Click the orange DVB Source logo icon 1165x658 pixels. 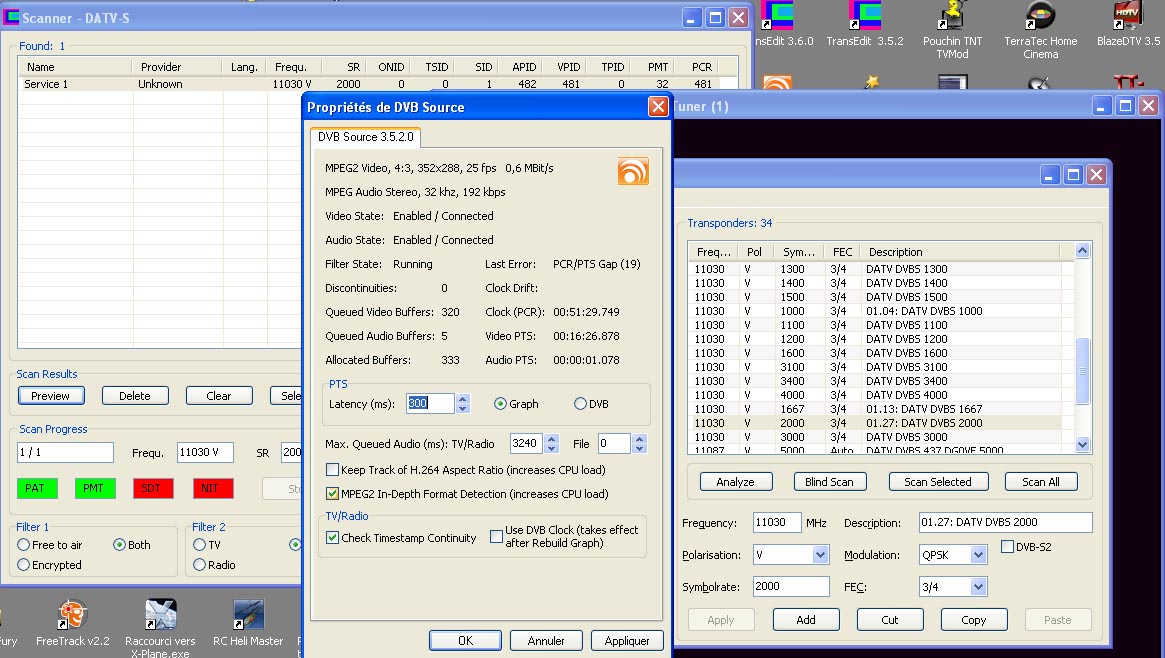(633, 171)
